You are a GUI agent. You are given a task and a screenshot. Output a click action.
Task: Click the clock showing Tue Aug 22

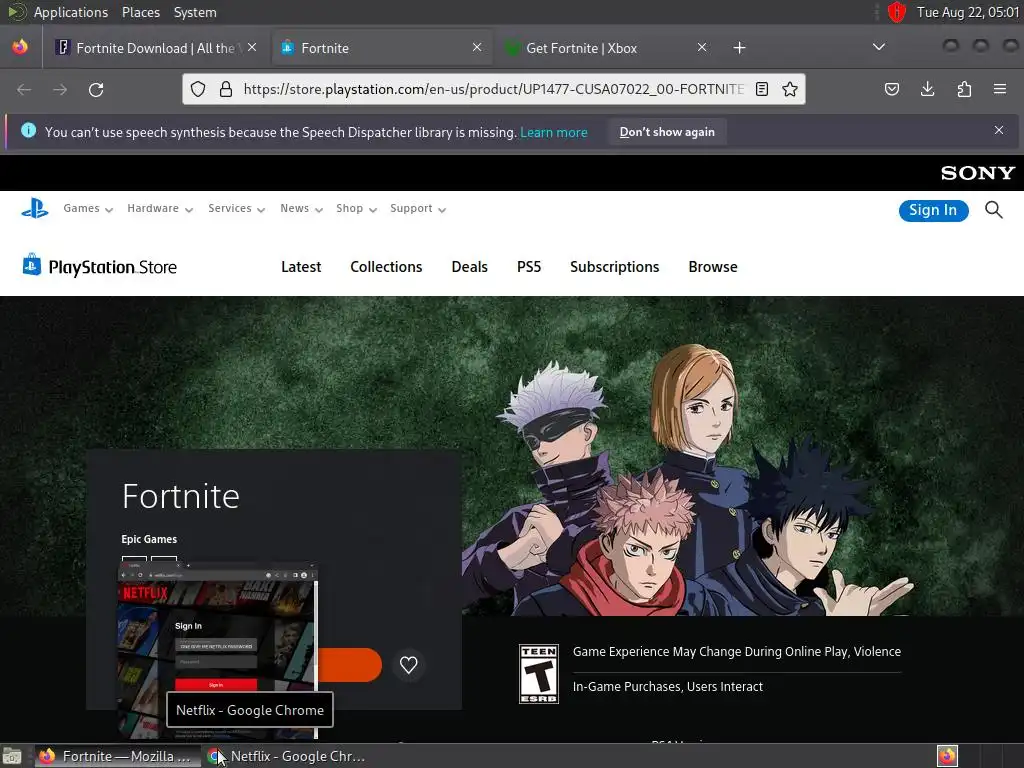[968, 12]
